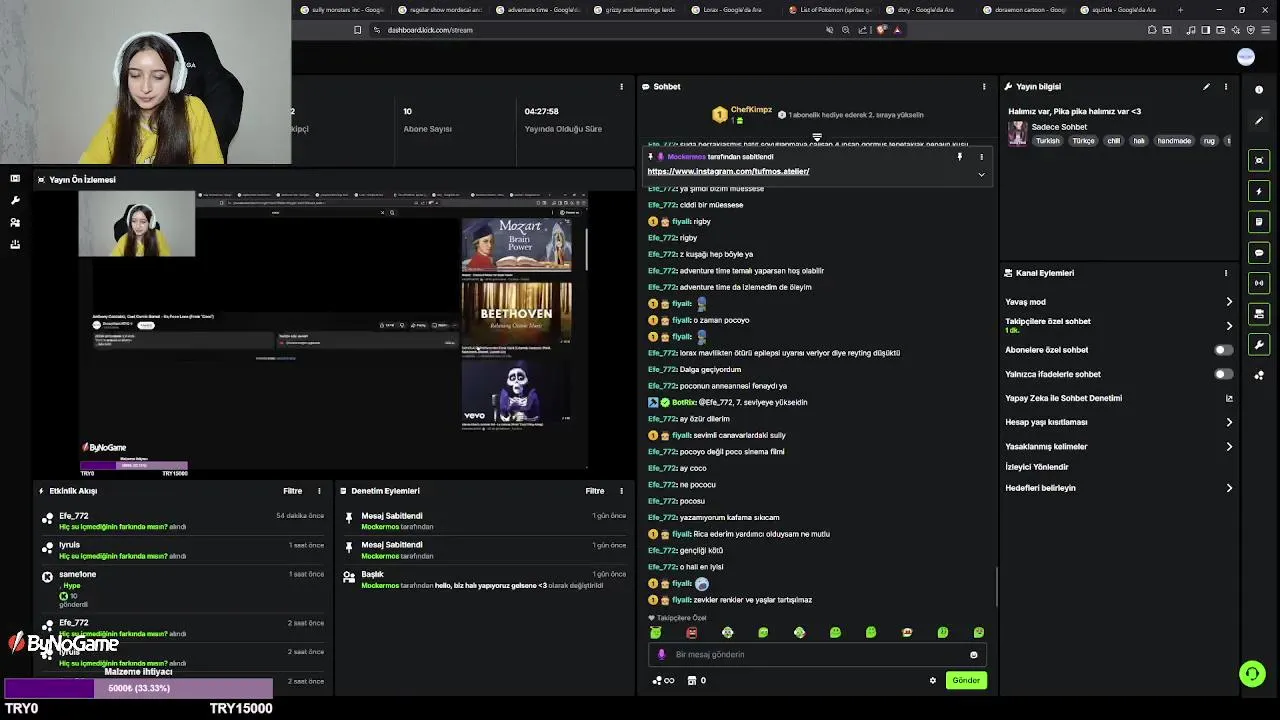Open chat settings gear icon
The width and height of the screenshot is (1280, 720).
pyautogui.click(x=933, y=681)
